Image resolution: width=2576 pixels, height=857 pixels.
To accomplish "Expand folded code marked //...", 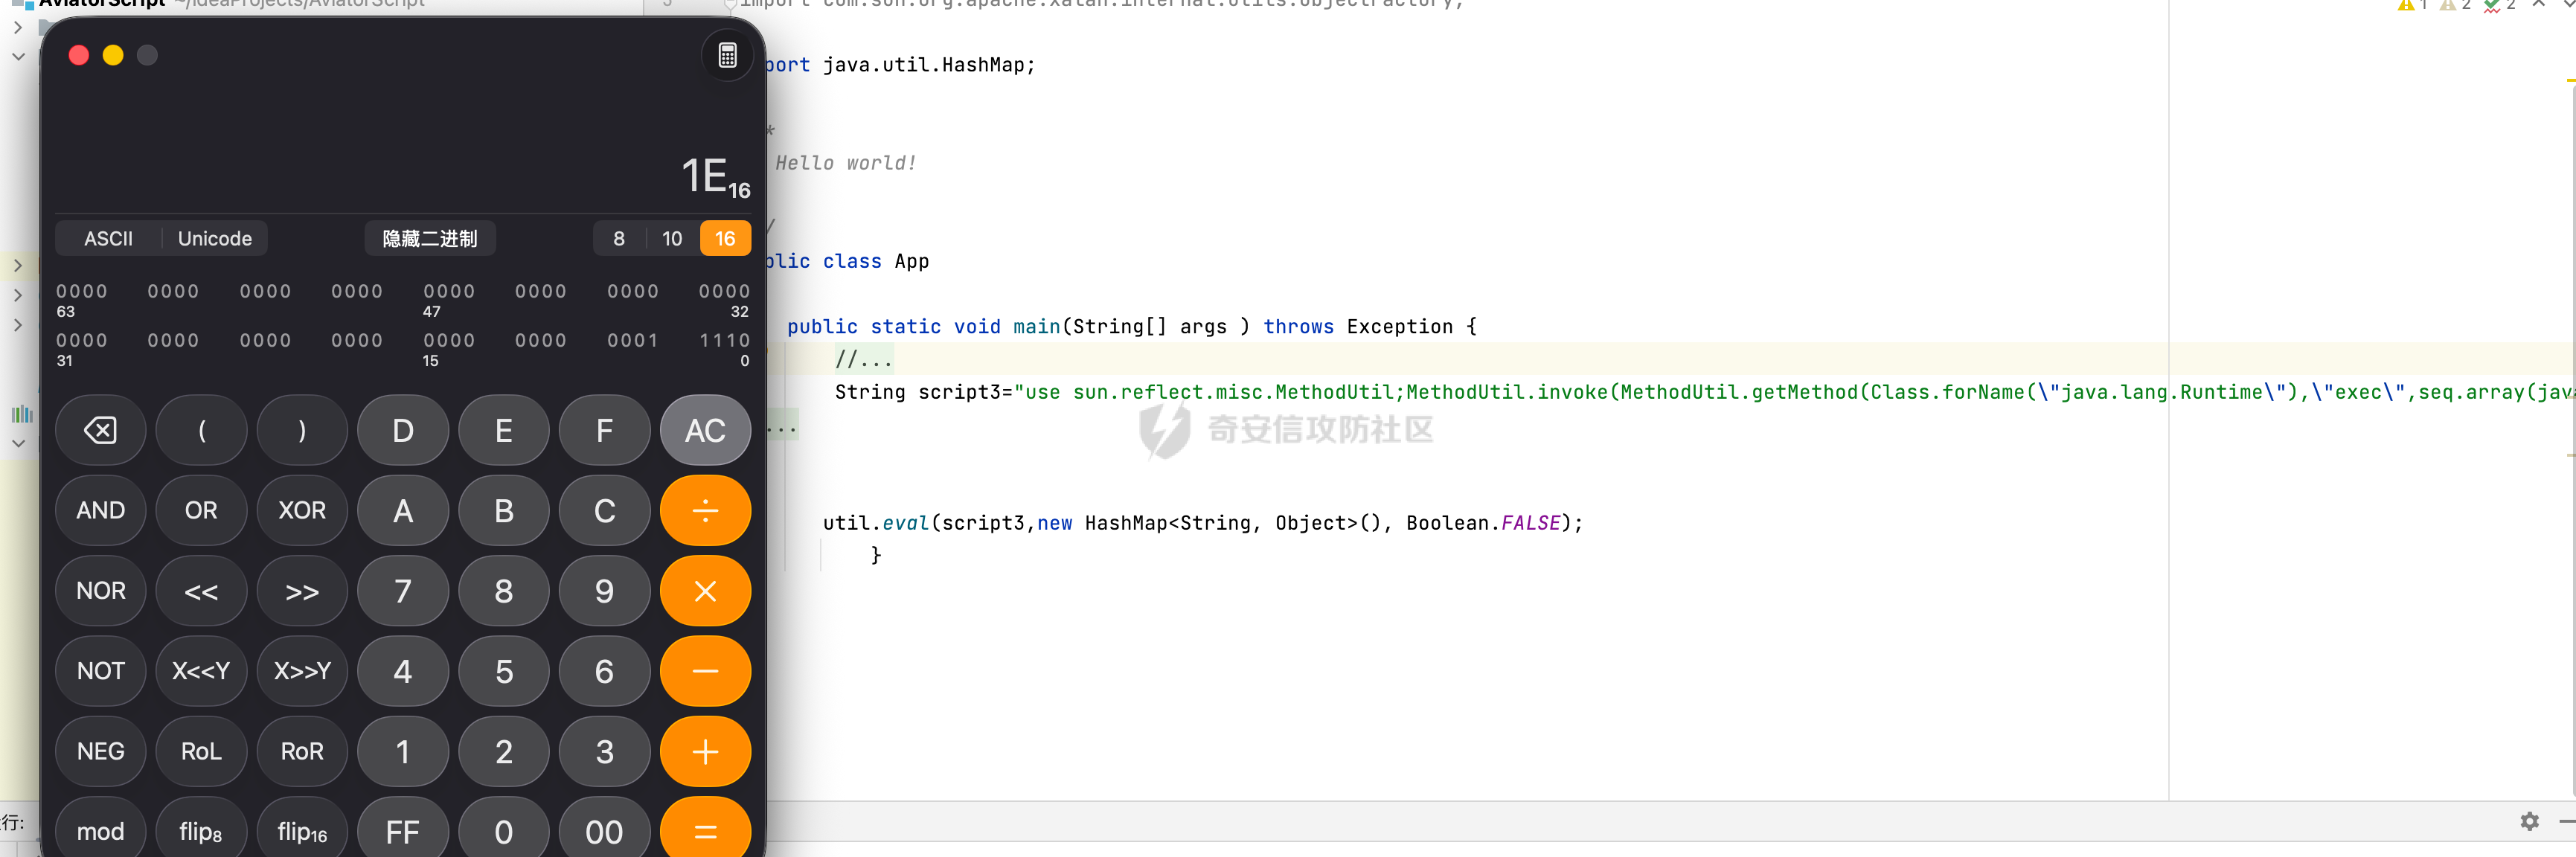I will (863, 358).
